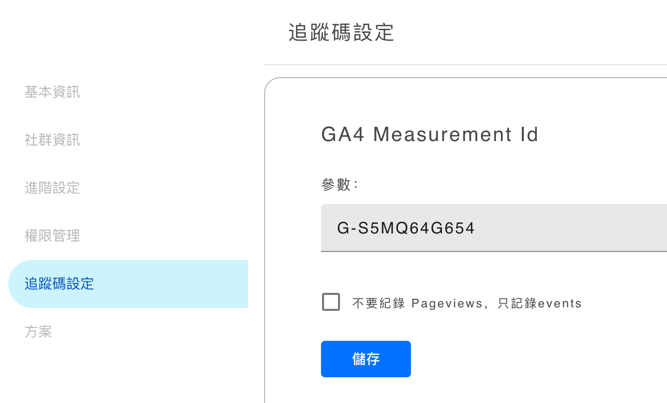
Task: Select the highlighted 追蹤碼設定 sidebar item
Action: coord(60,284)
